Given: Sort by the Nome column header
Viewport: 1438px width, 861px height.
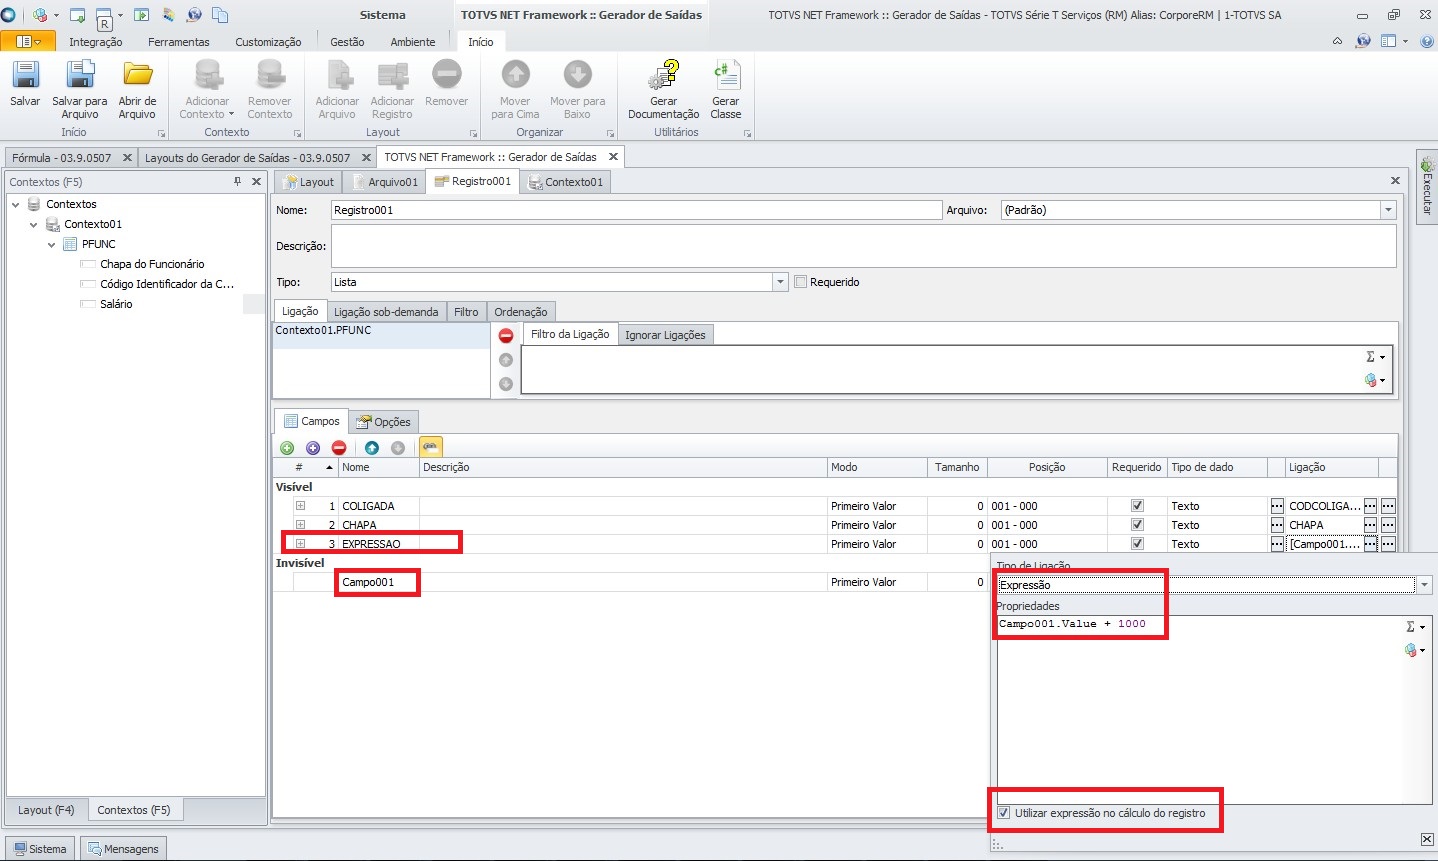Looking at the screenshot, I should pos(379,467).
